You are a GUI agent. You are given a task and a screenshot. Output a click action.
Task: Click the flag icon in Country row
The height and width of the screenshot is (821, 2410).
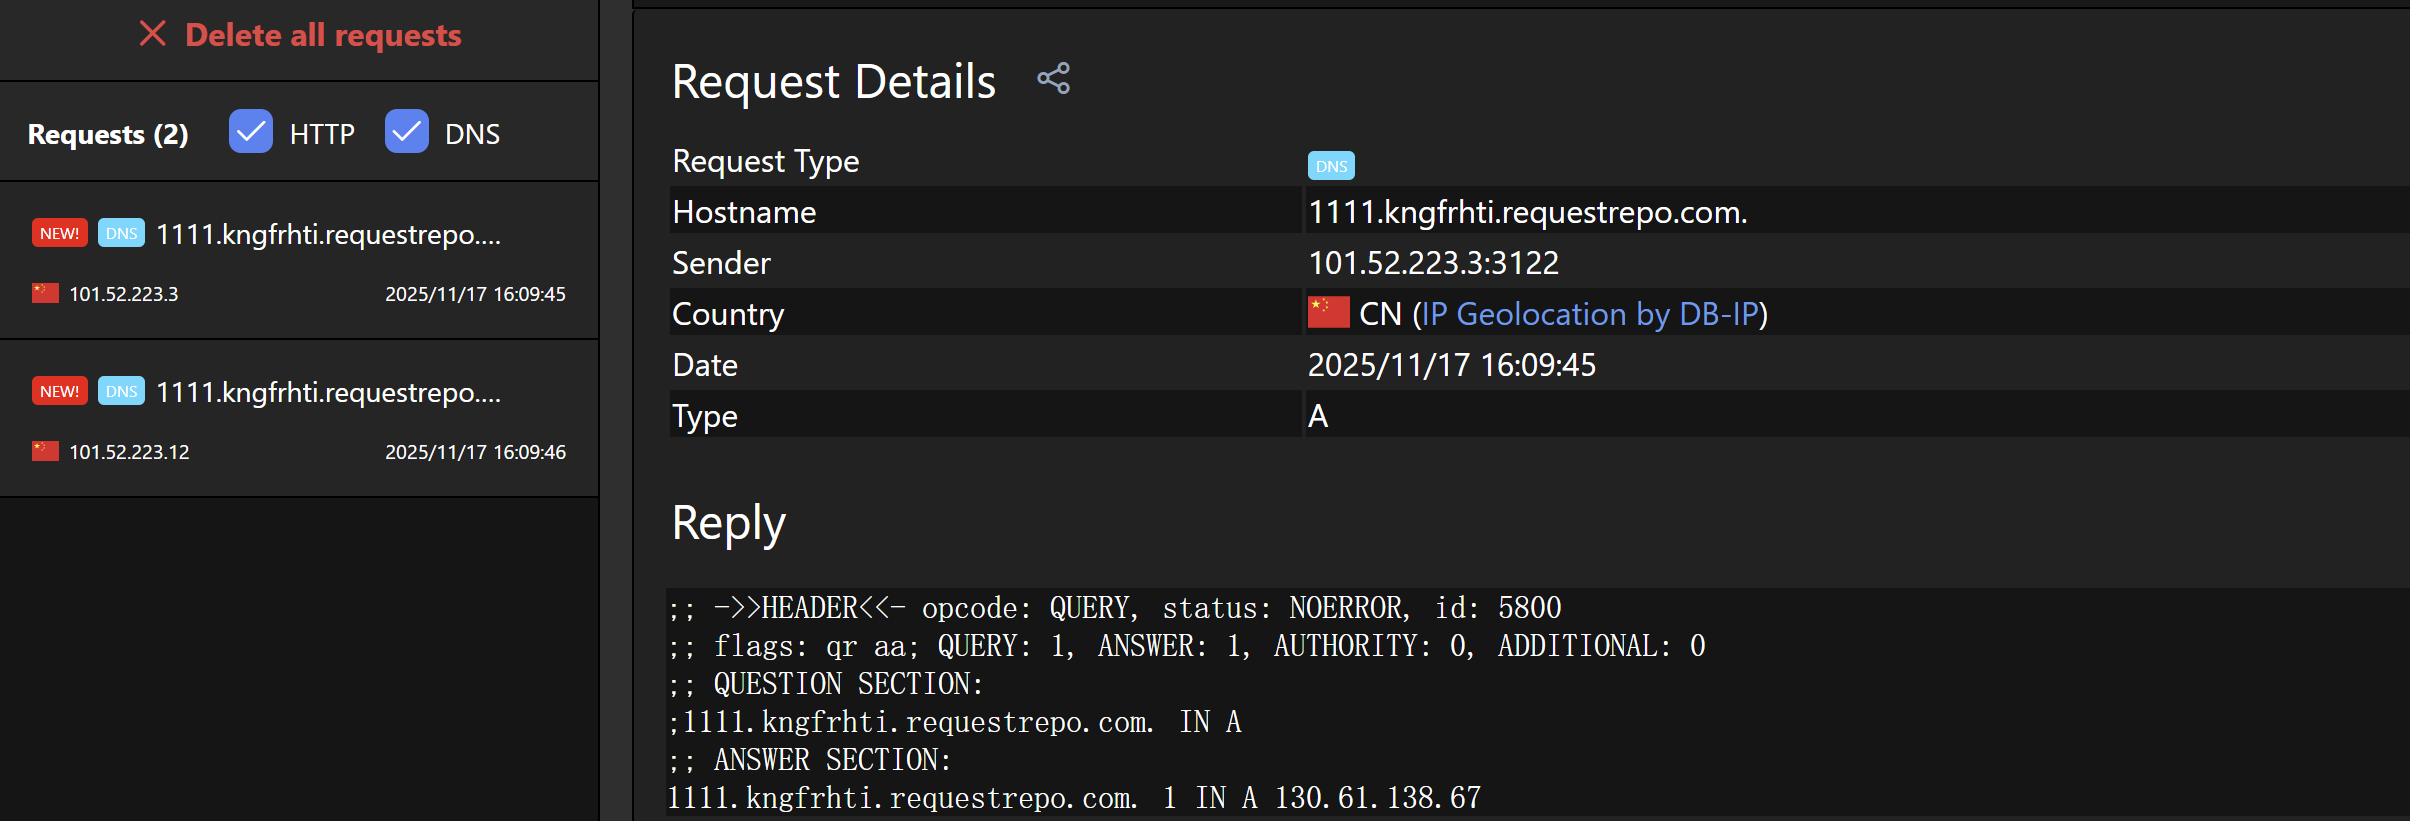point(1329,312)
